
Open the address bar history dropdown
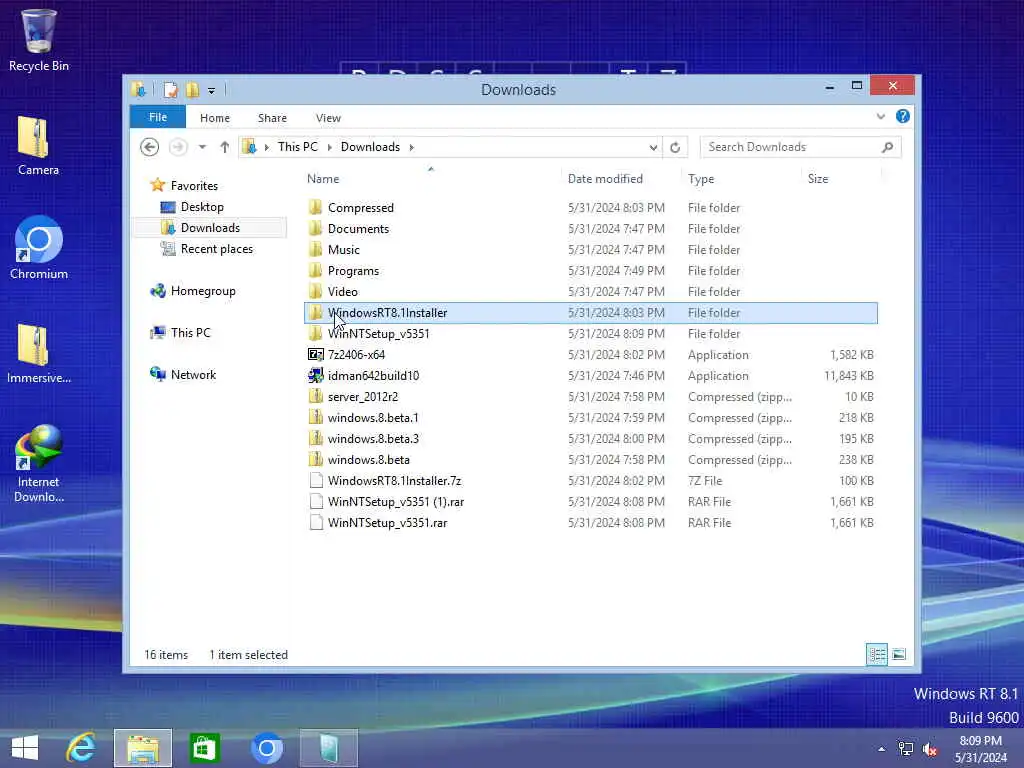click(x=653, y=148)
